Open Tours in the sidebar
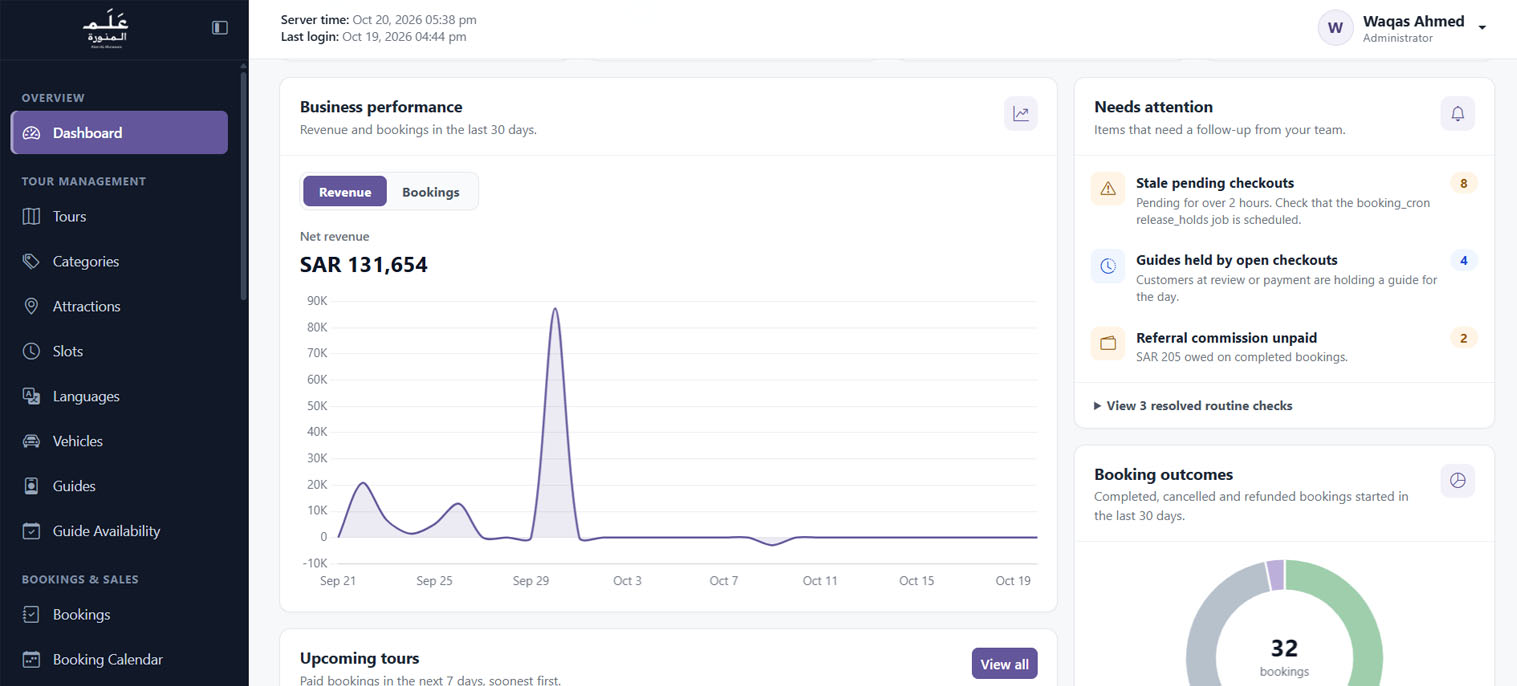The width and height of the screenshot is (1517, 686). click(x=119, y=216)
